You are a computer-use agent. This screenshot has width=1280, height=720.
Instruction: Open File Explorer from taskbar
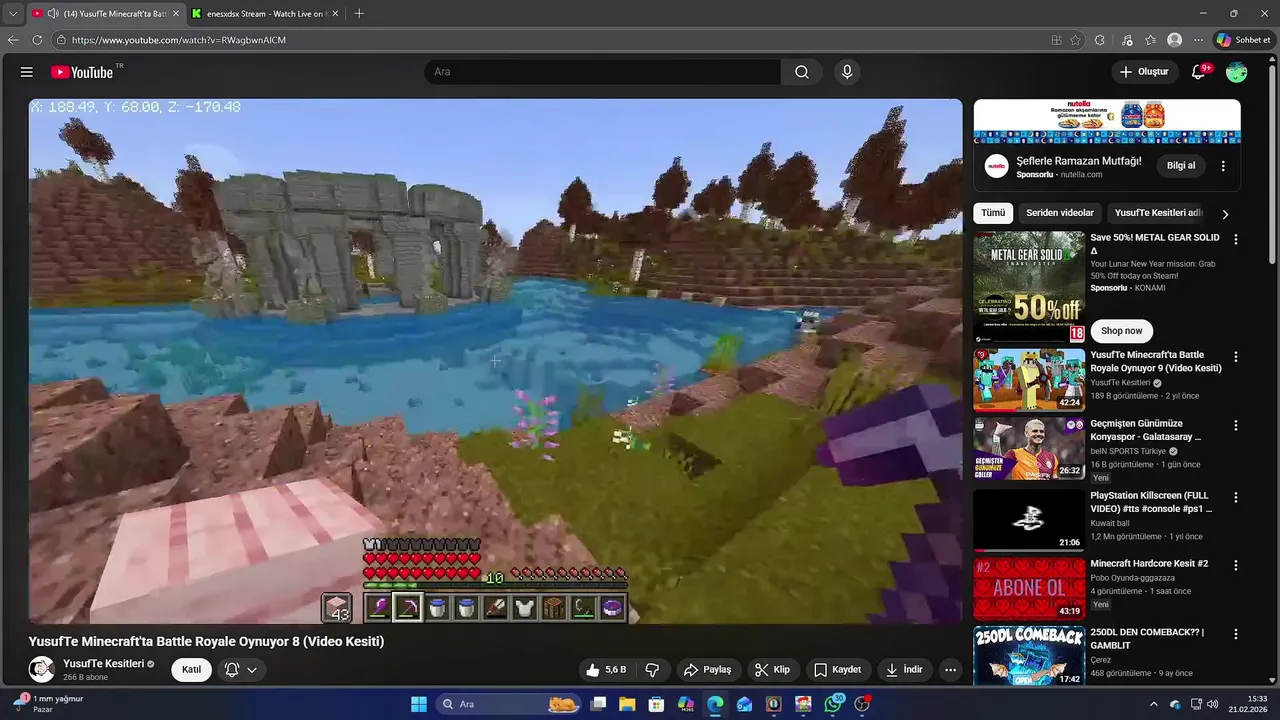(627, 704)
